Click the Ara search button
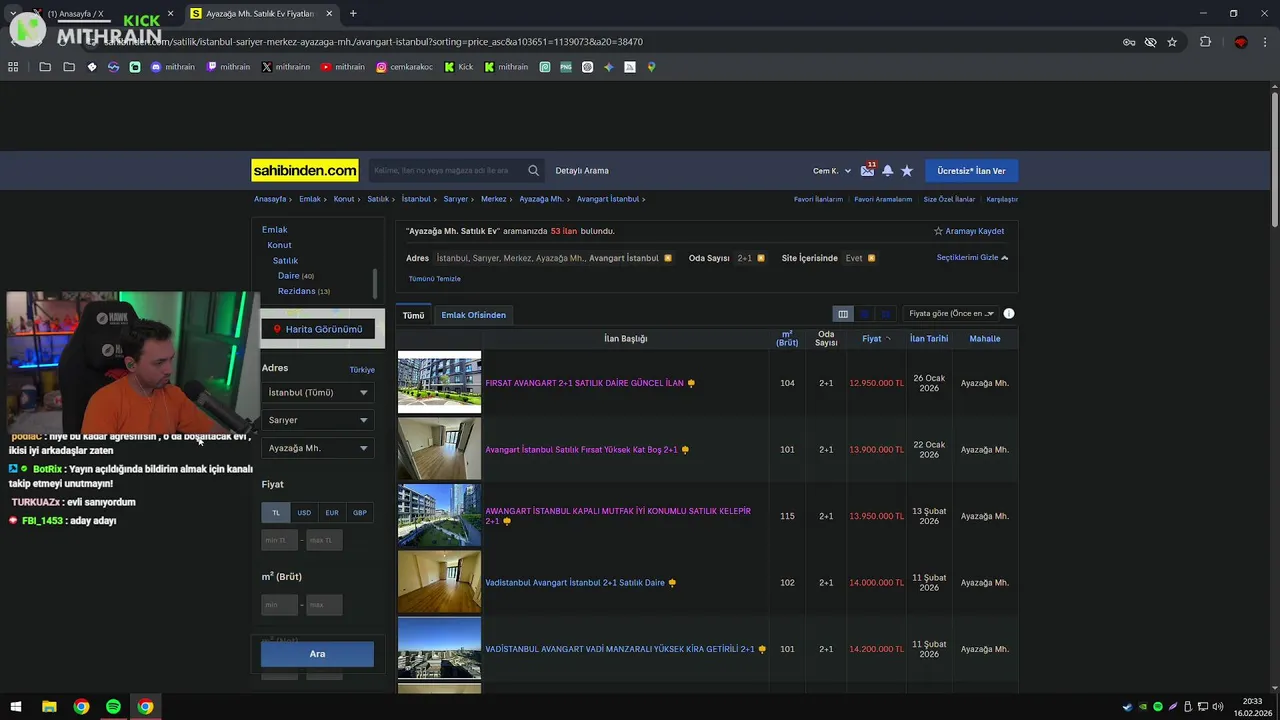This screenshot has height=720, width=1280. pos(317,654)
